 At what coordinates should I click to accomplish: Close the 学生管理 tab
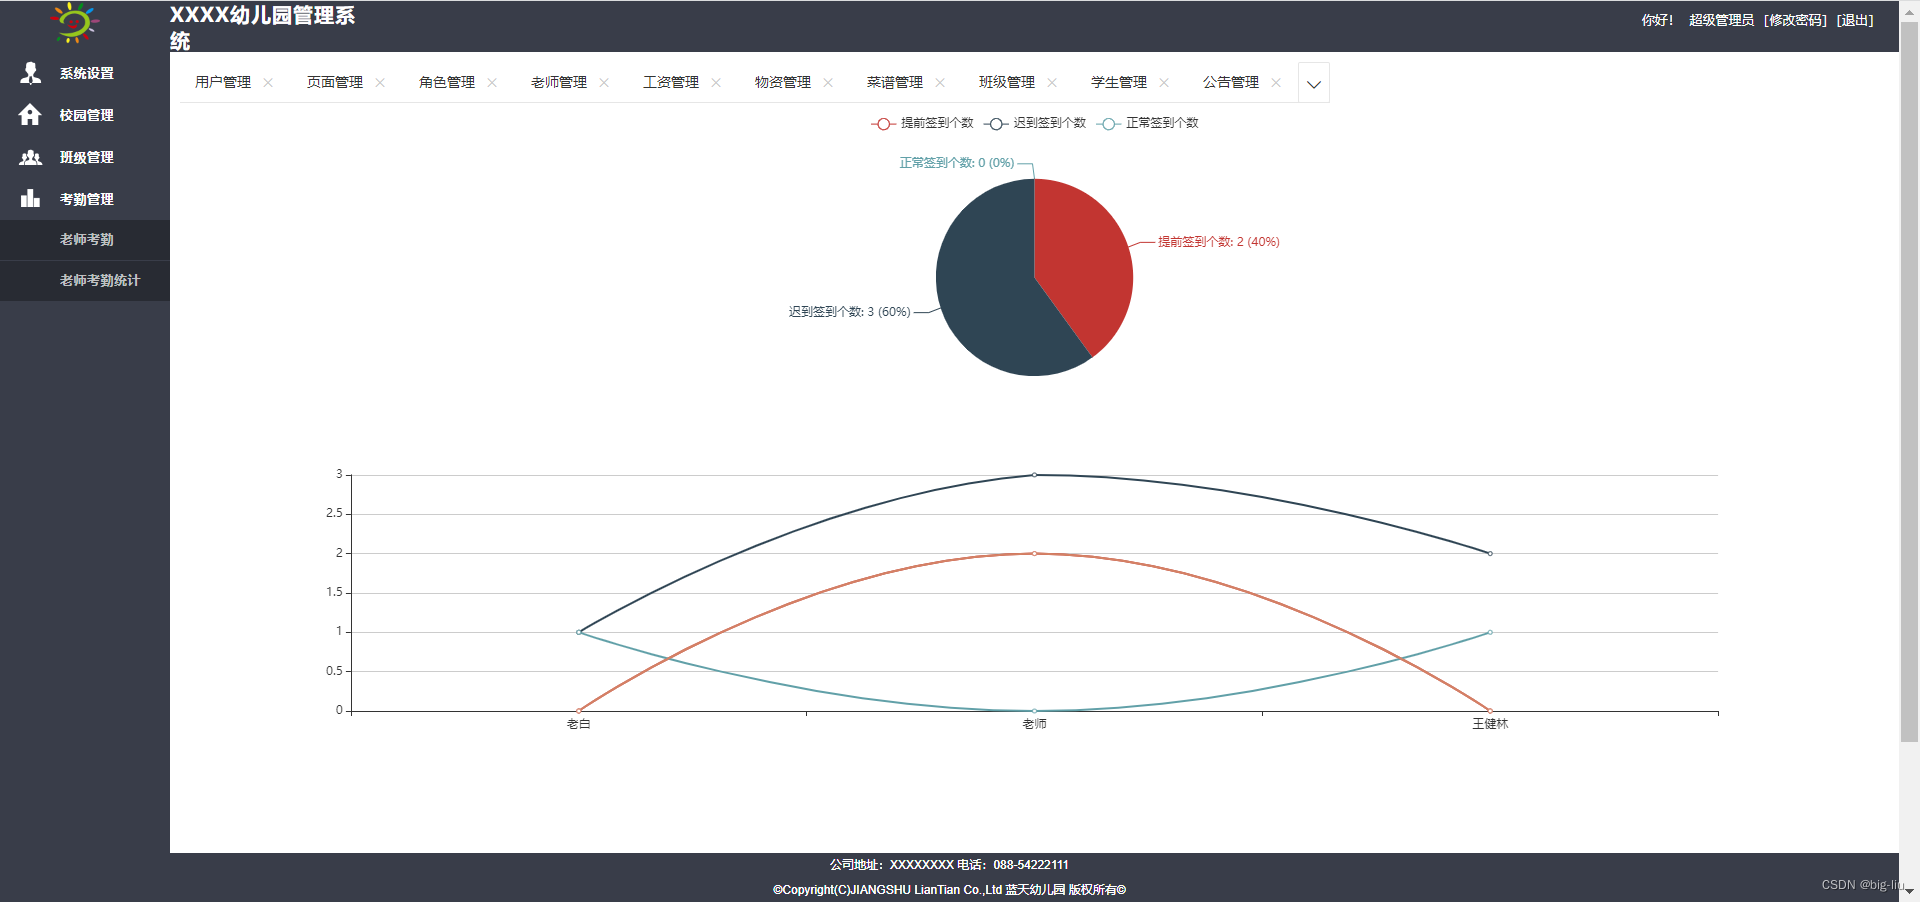(x=1164, y=83)
